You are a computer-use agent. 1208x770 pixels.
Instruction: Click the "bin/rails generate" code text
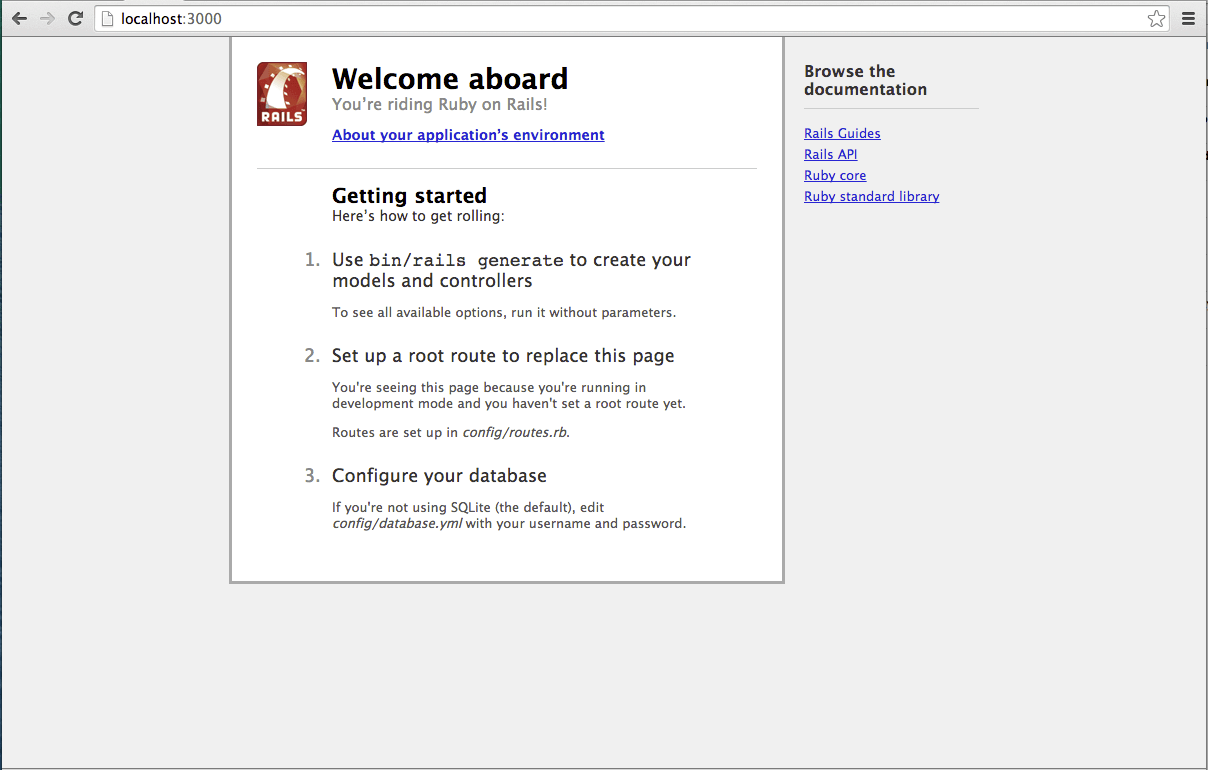(x=466, y=260)
